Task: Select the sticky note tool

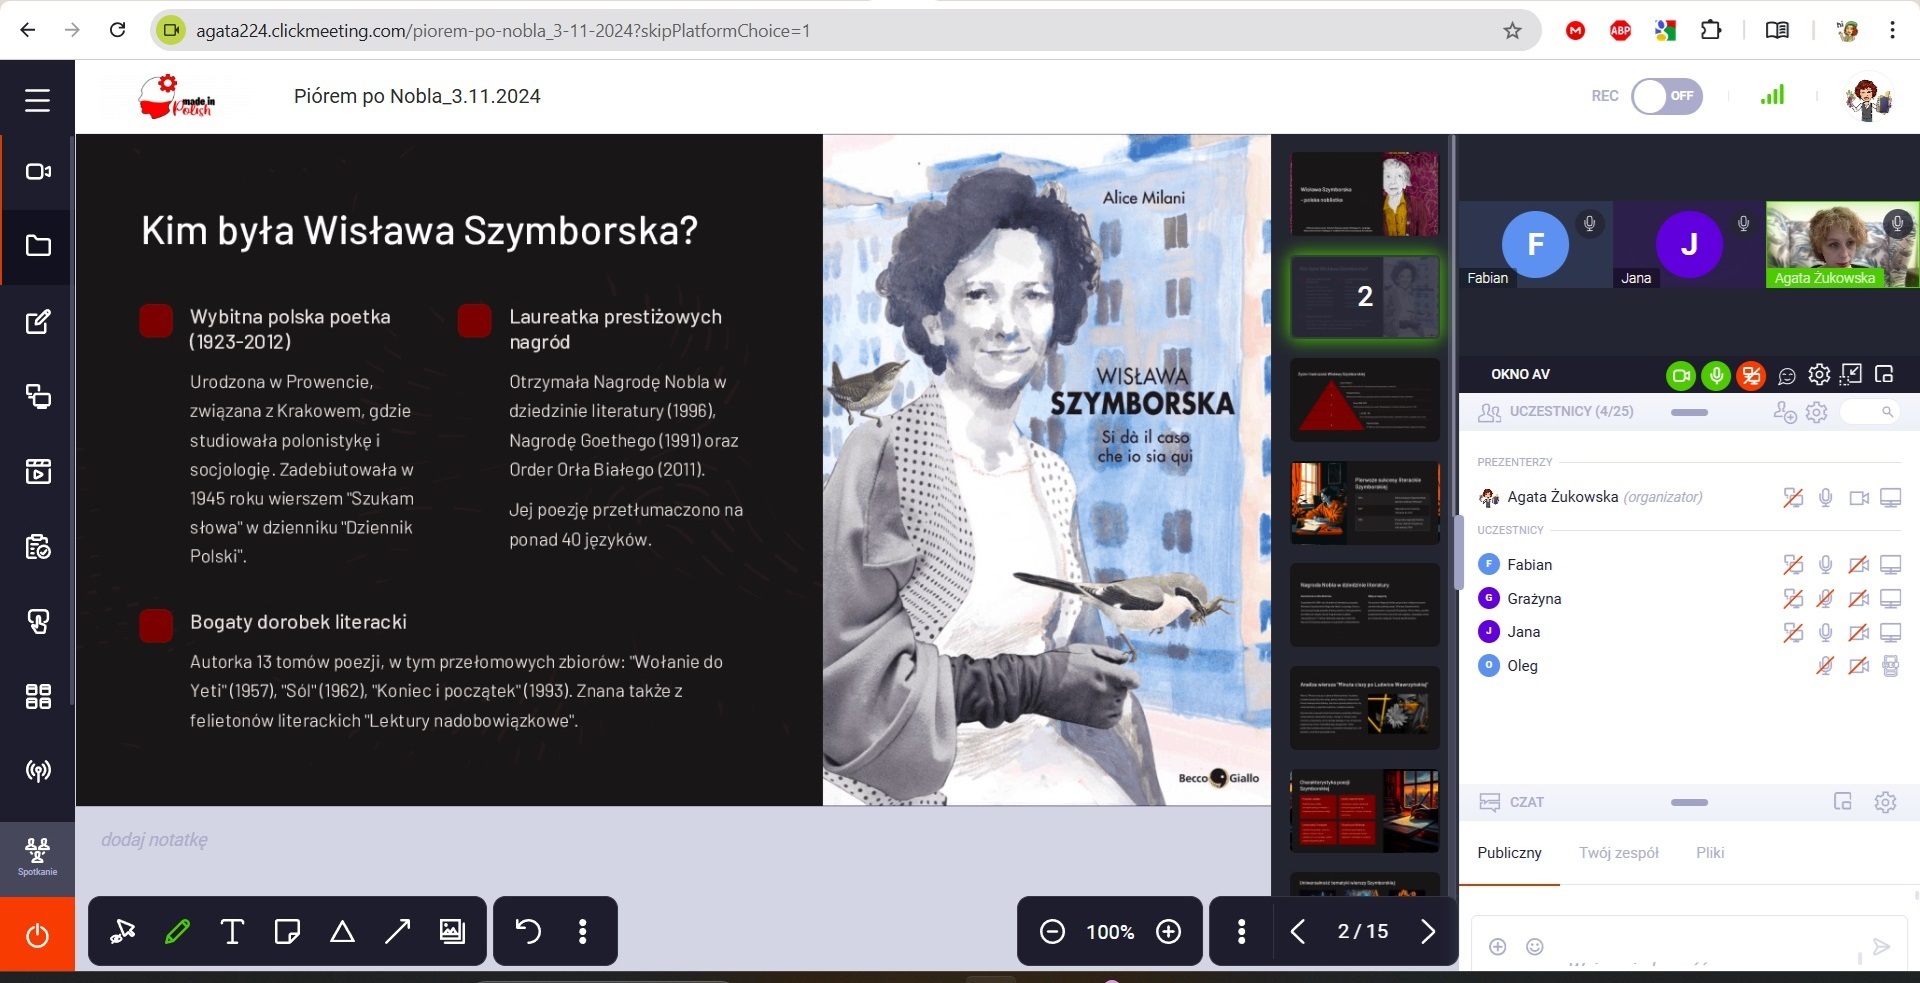Action: pos(287,932)
